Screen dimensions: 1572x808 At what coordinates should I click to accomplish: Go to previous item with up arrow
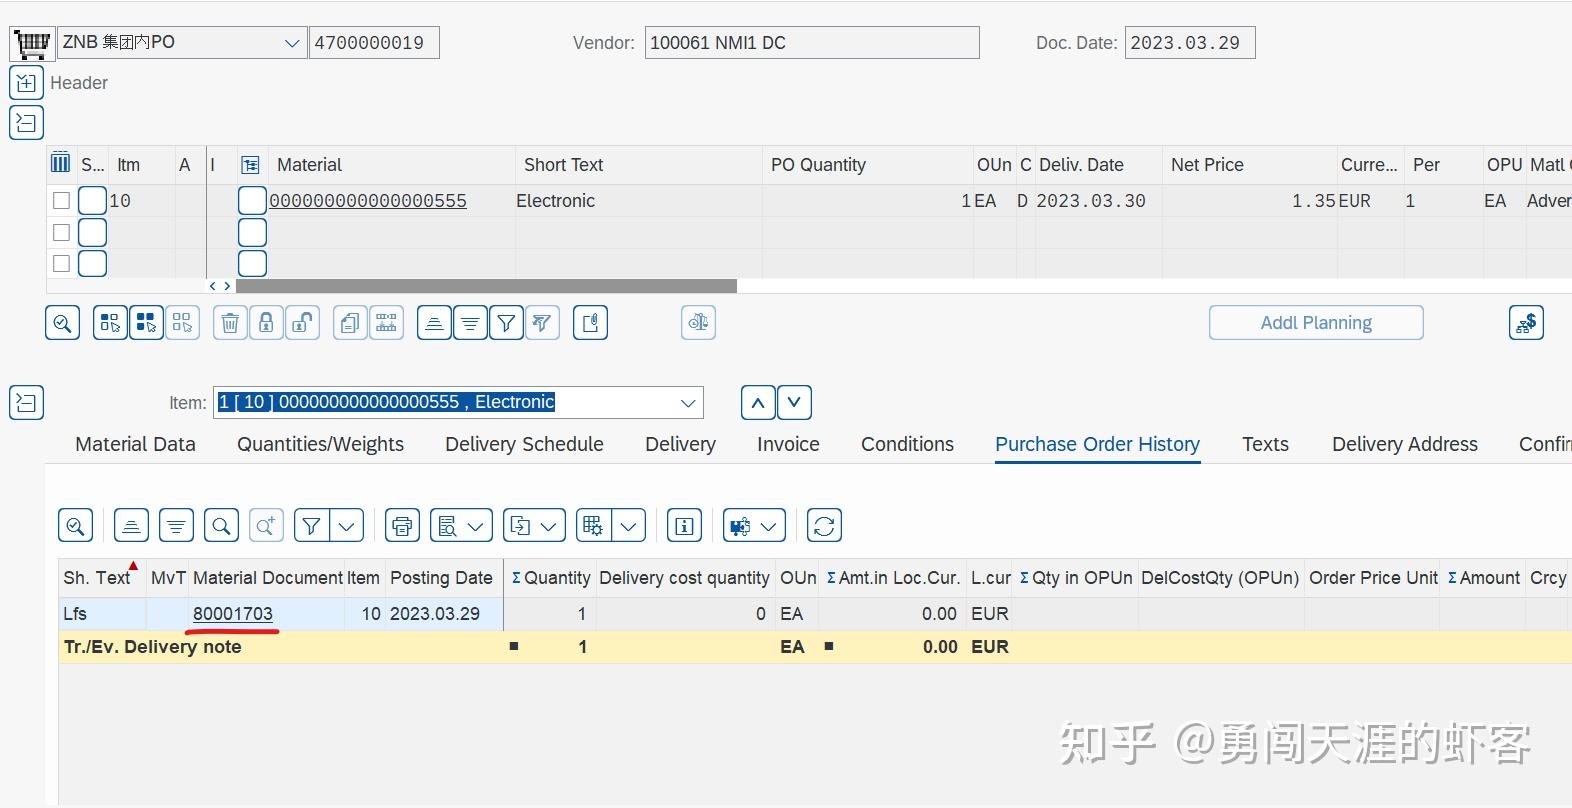758,403
